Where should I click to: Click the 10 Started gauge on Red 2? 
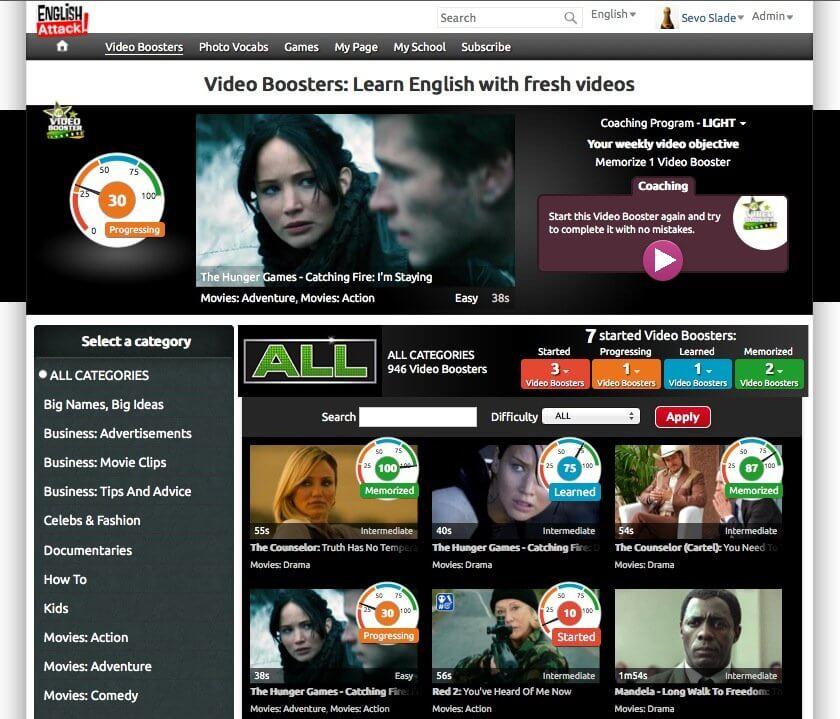(x=570, y=613)
